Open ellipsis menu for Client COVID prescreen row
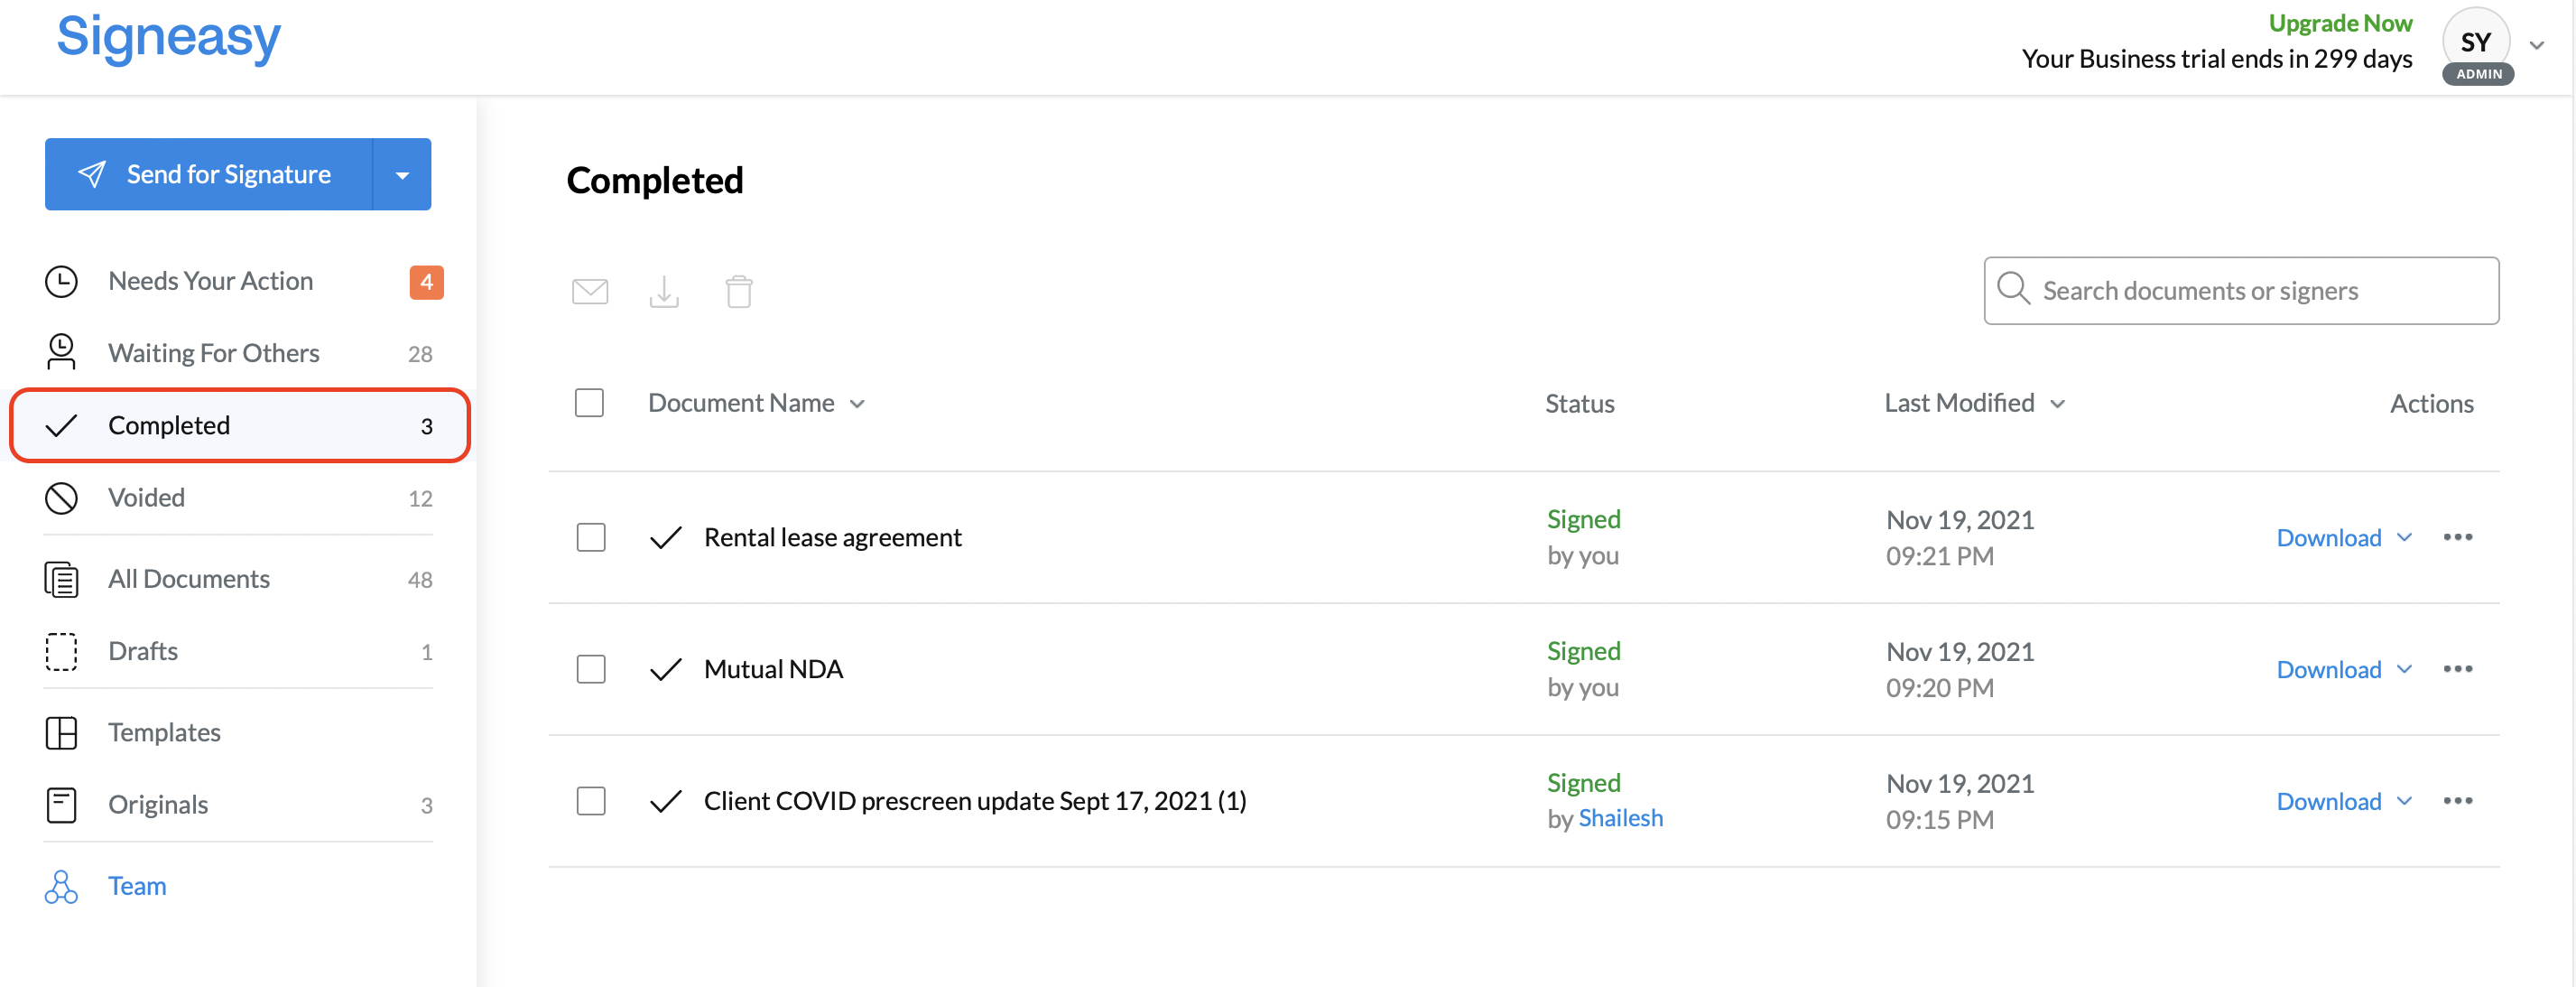2576x987 pixels. (x=2457, y=801)
